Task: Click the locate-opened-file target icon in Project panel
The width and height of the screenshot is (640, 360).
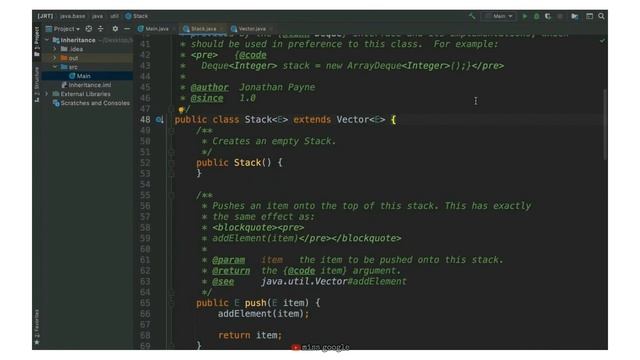Action: tap(89, 29)
